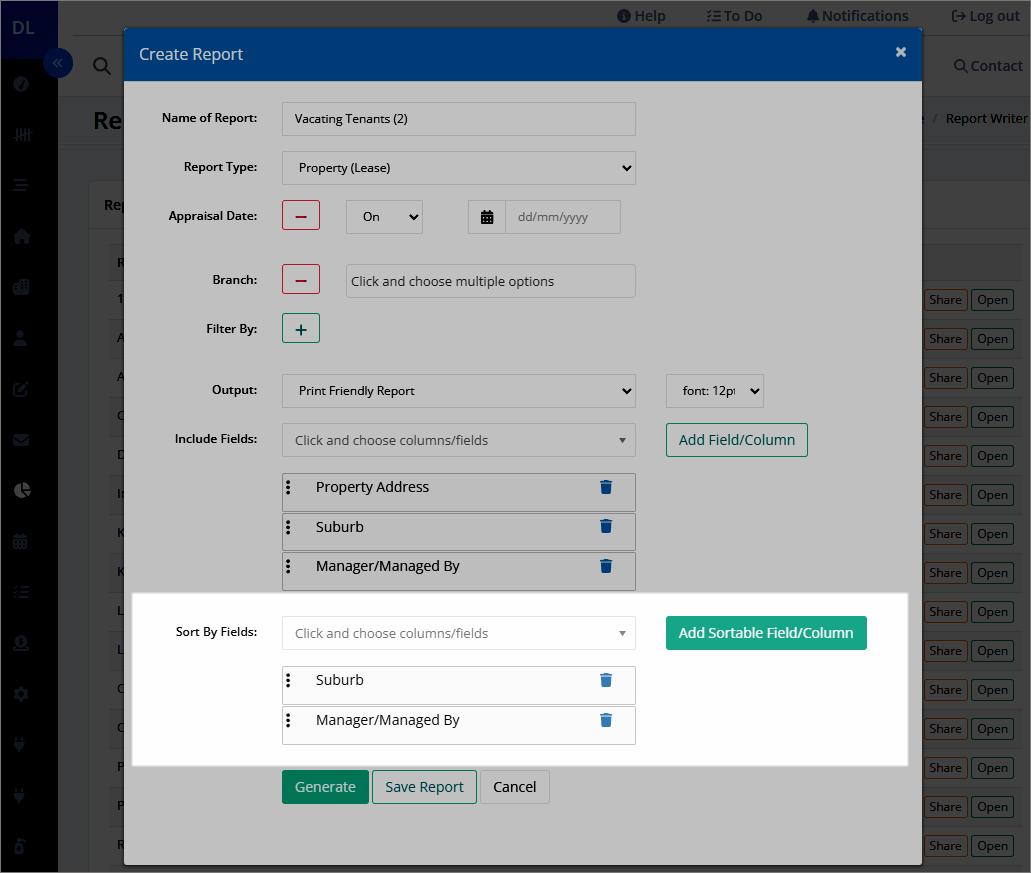Click Add Sortable Field/Column button
The width and height of the screenshot is (1031, 873).
766,633
